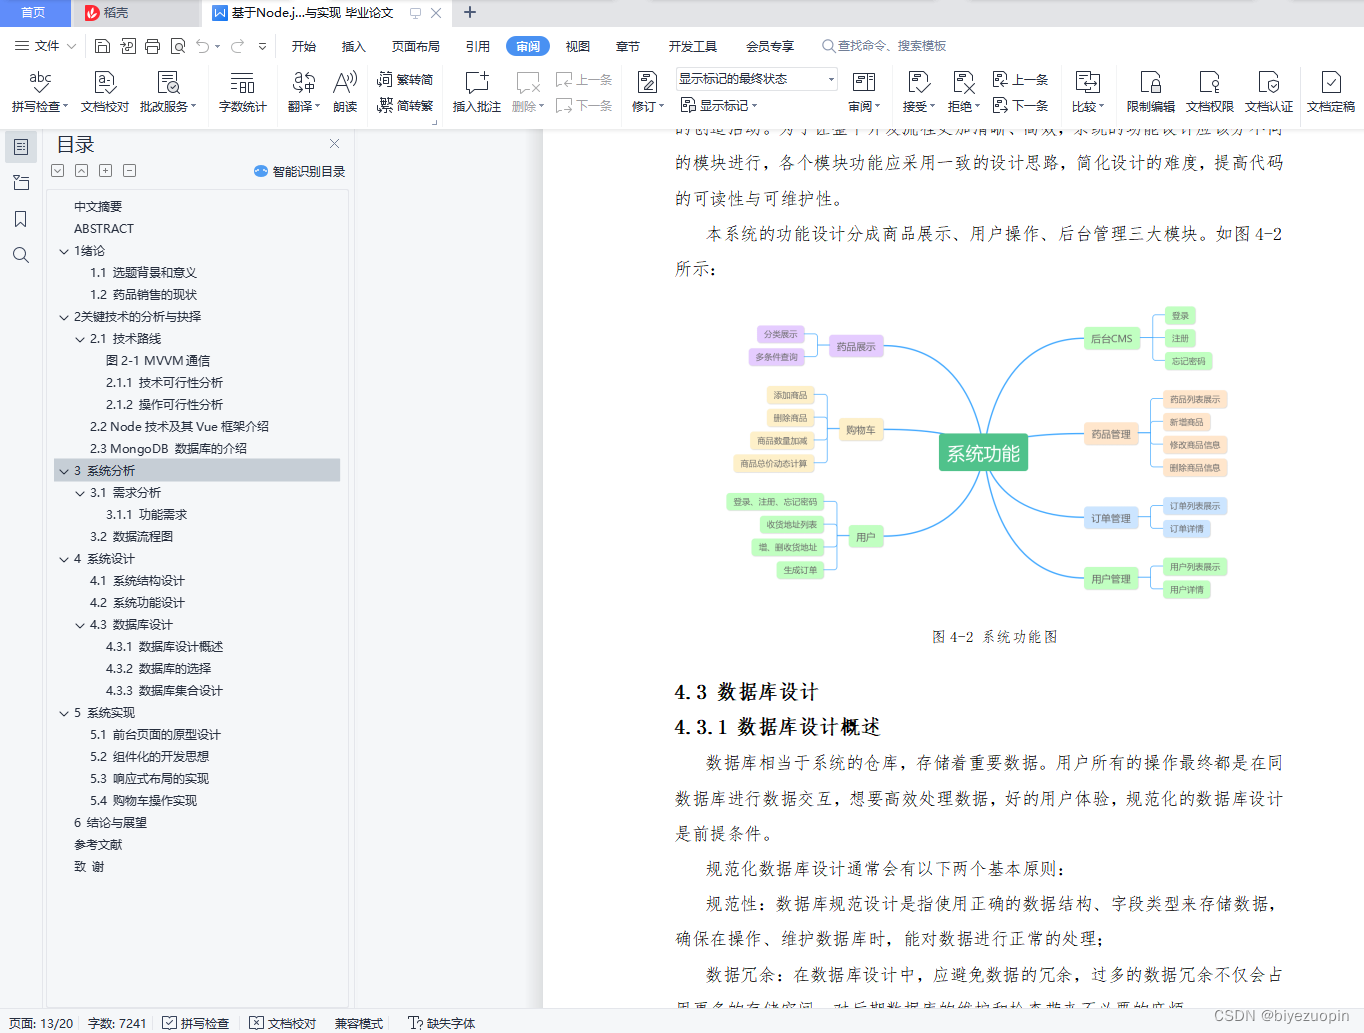Switch to the 视图 ribbon tab
This screenshot has width=1364, height=1033.
578,46
